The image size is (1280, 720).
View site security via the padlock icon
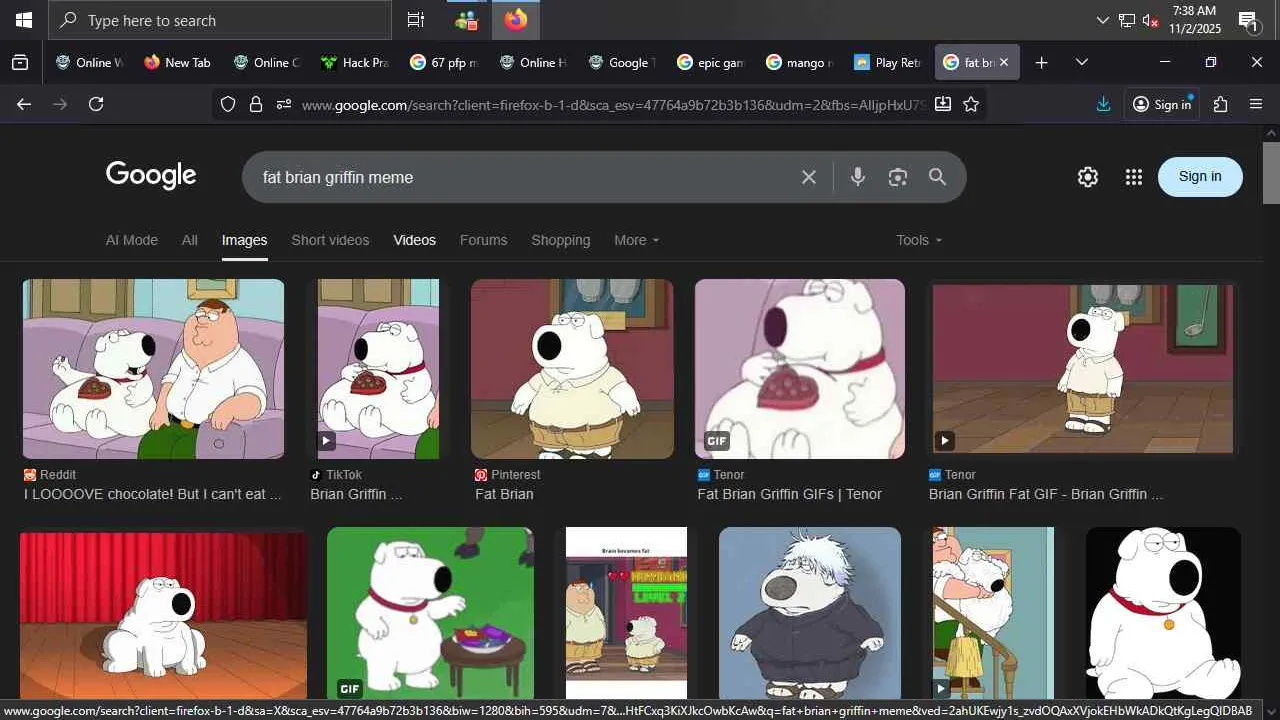pyautogui.click(x=255, y=104)
